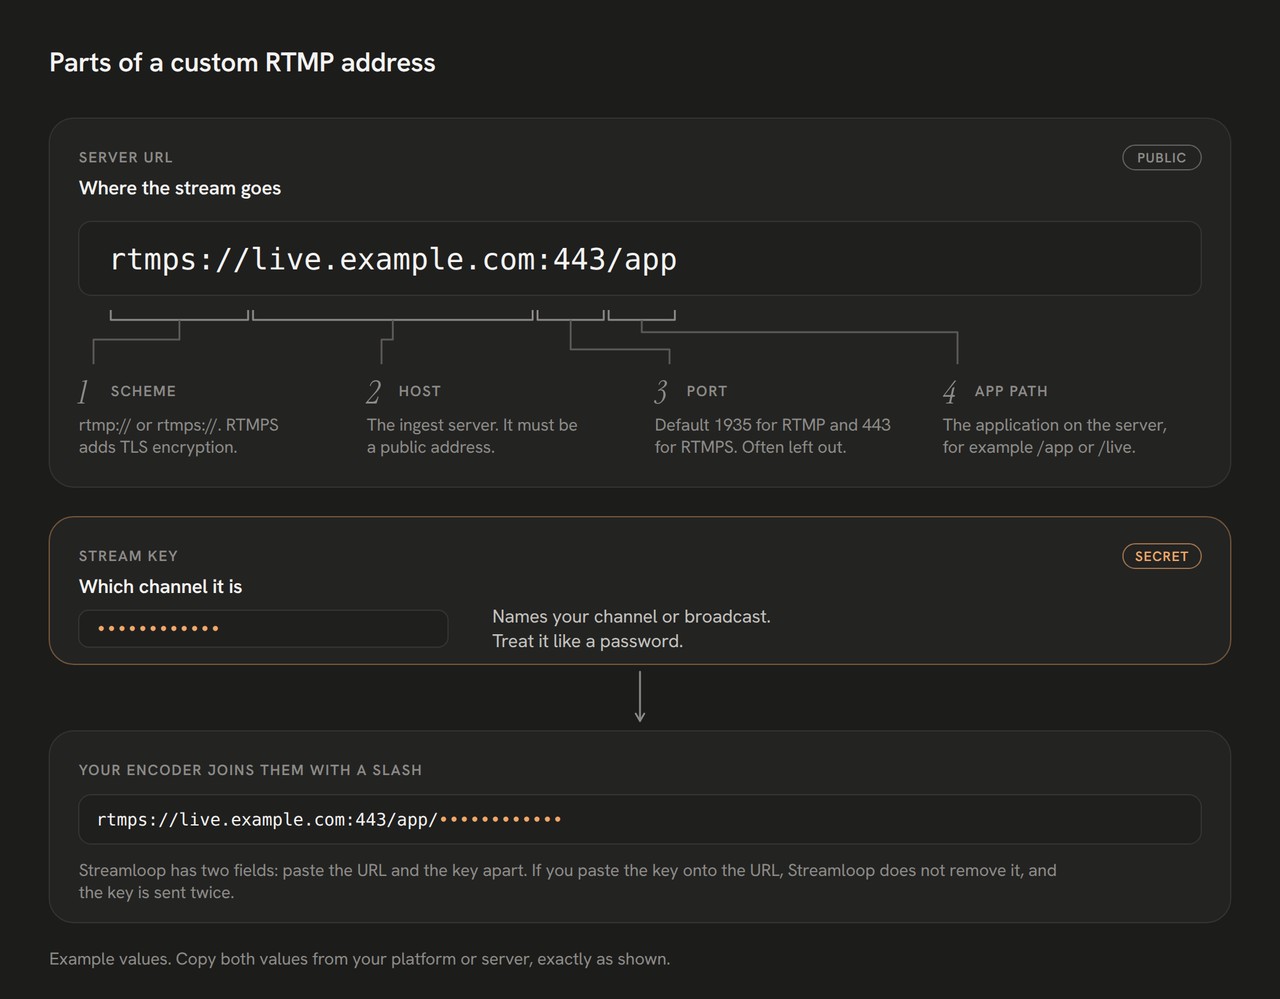Click the 'SERVER URL' label
The height and width of the screenshot is (999, 1280).
(x=126, y=157)
